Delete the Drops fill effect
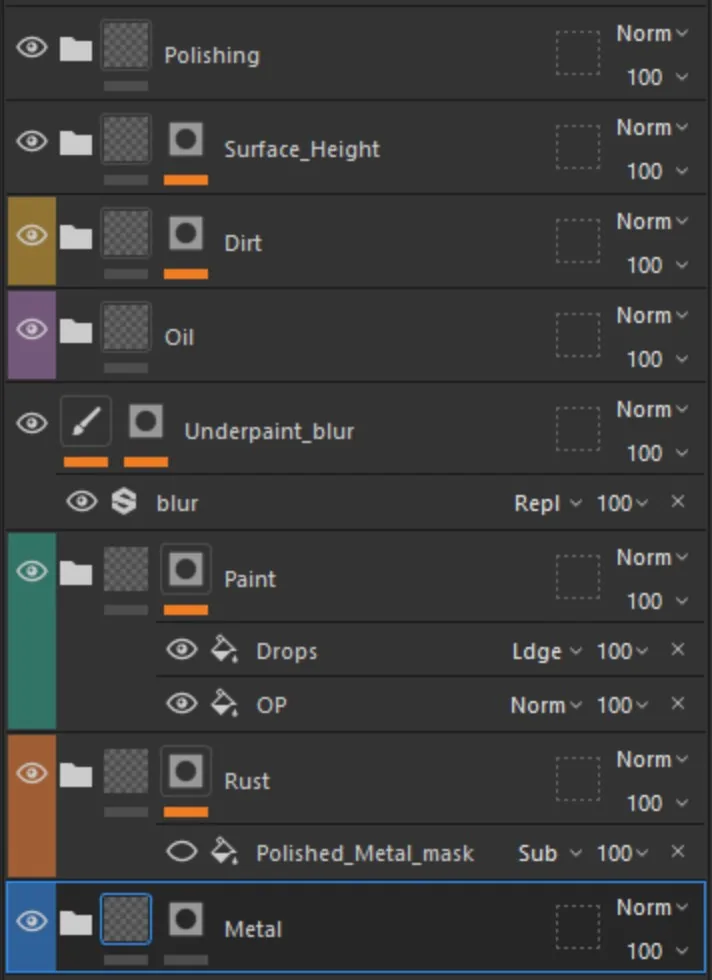The height and width of the screenshot is (980, 712). (x=678, y=649)
